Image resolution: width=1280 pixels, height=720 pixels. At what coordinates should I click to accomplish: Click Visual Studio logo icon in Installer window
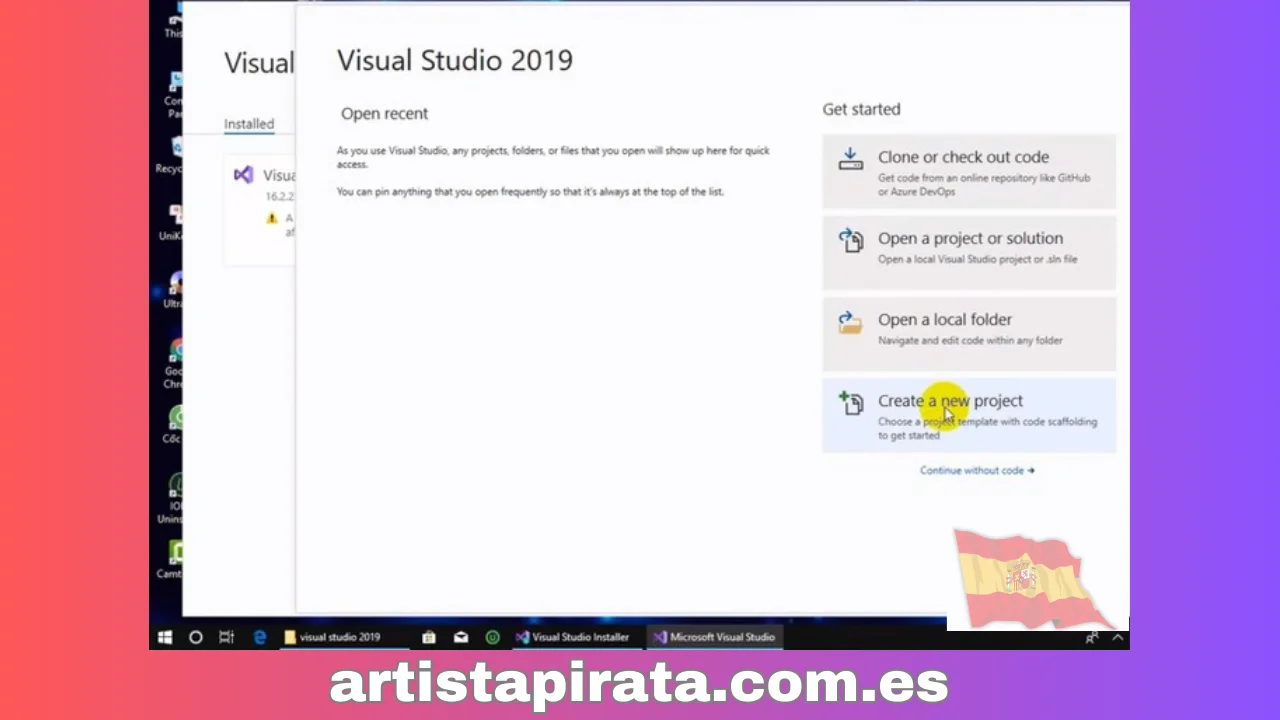coord(243,175)
